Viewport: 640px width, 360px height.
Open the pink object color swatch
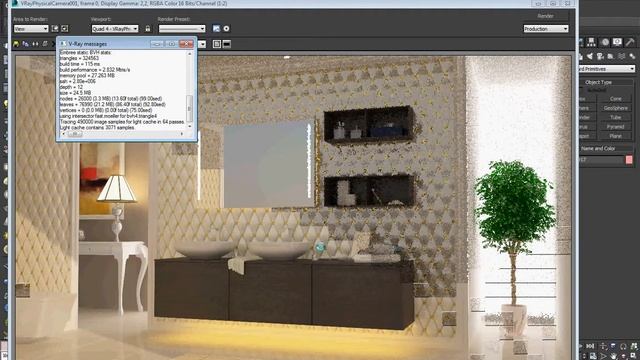pos(629,160)
